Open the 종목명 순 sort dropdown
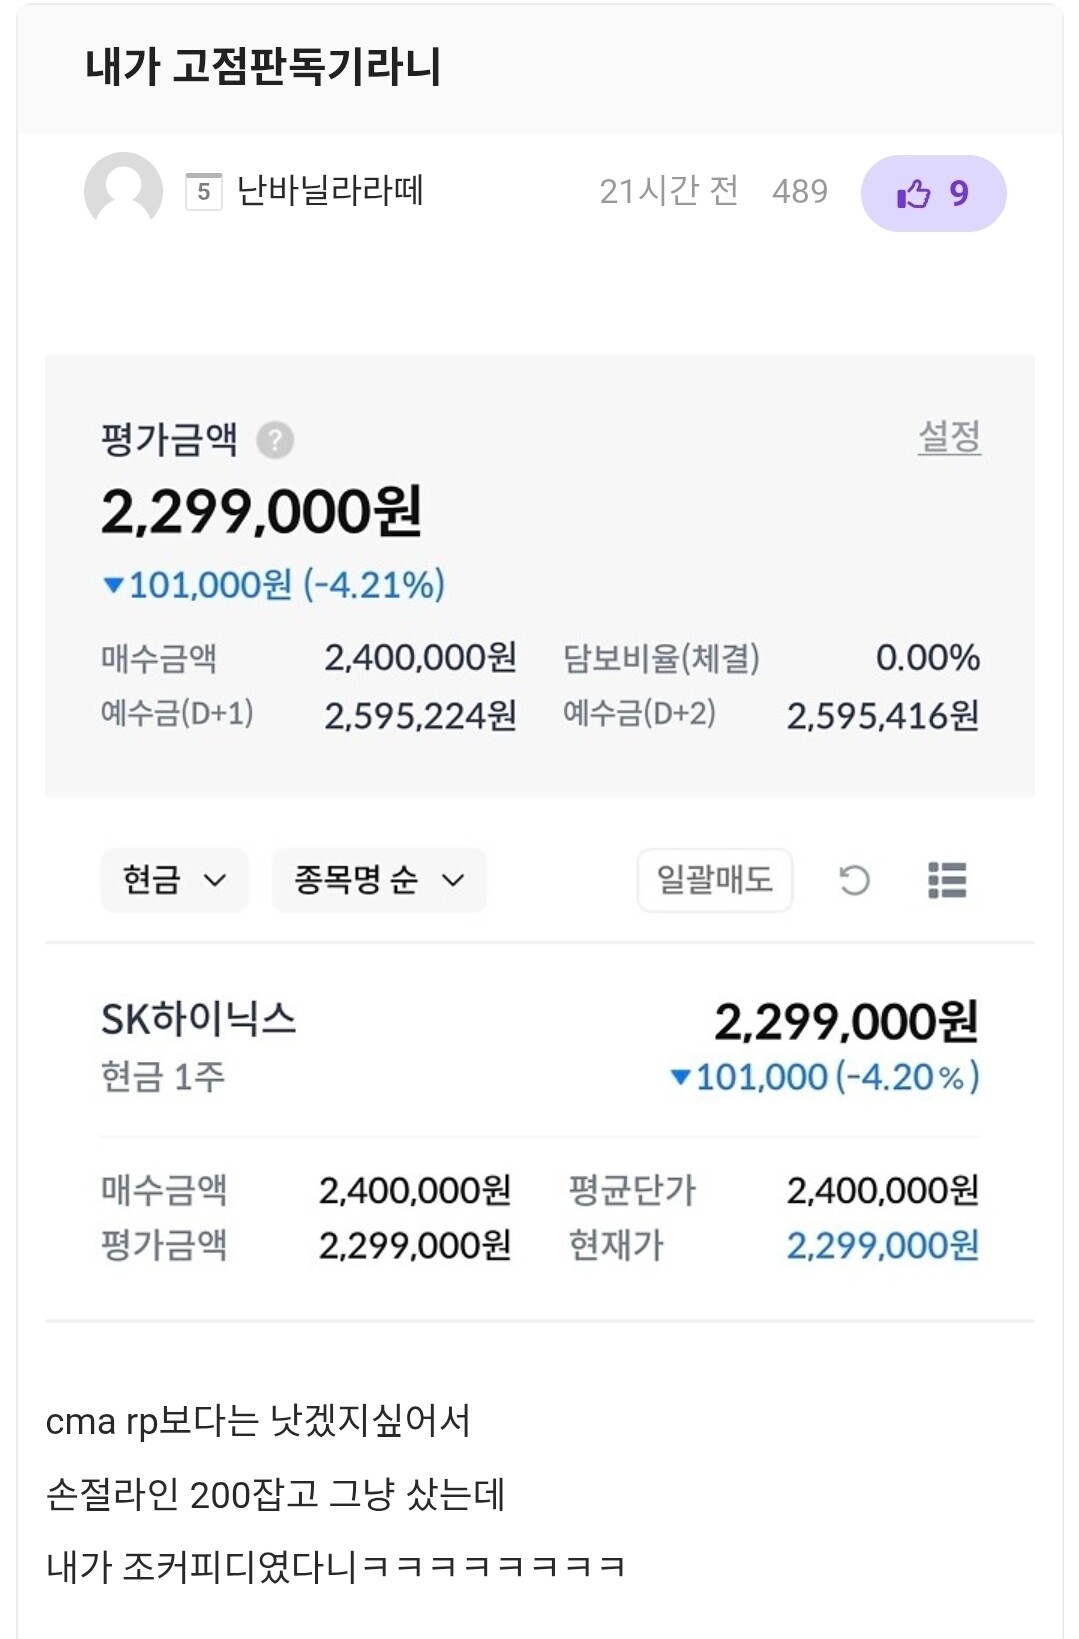Screen dimensions: 1079x1639 click(x=379, y=880)
